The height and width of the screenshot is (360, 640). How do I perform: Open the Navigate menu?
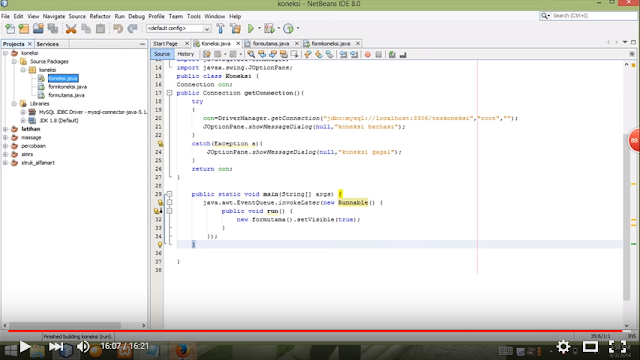tap(54, 16)
